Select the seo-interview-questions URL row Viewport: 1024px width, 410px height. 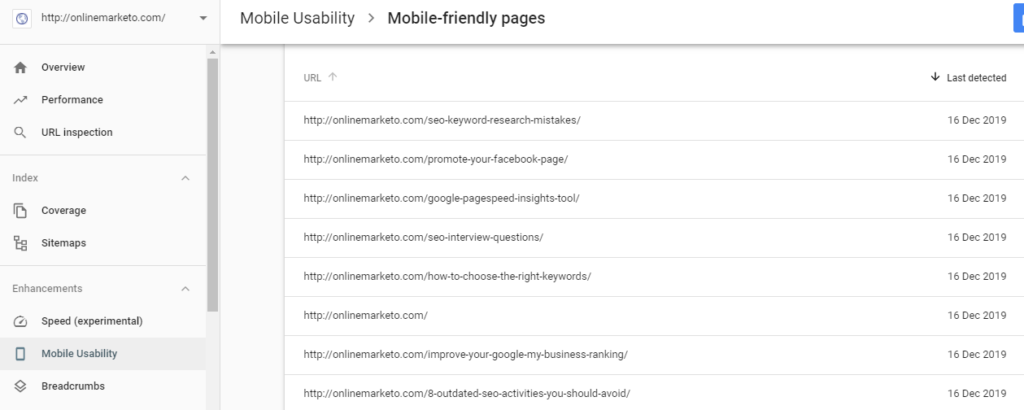coord(424,237)
